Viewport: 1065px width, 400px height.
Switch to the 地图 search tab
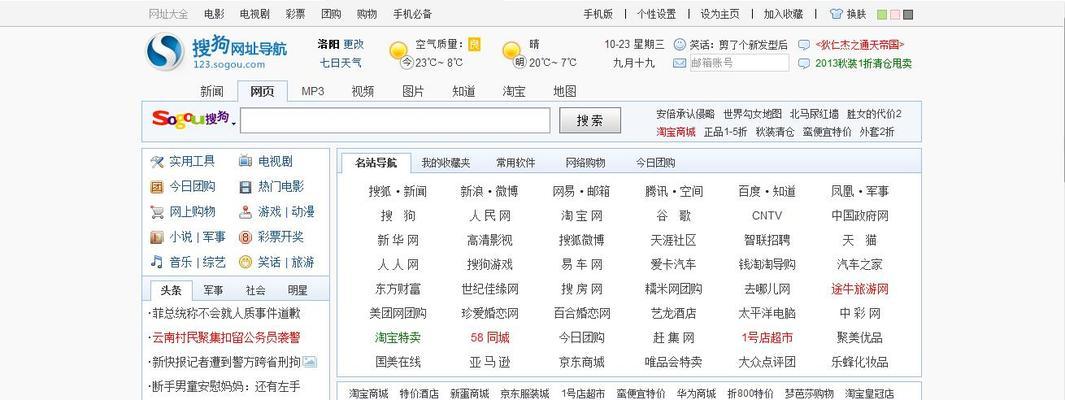564,91
